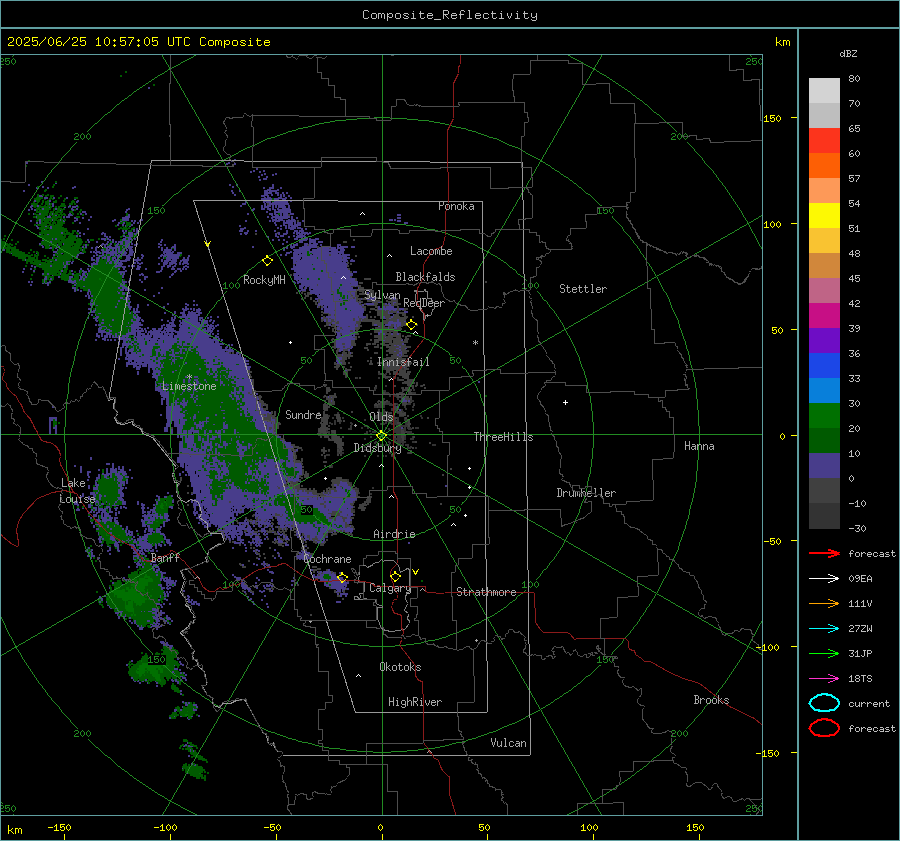Click the asterisk marker east of Innisfail

pos(475,343)
